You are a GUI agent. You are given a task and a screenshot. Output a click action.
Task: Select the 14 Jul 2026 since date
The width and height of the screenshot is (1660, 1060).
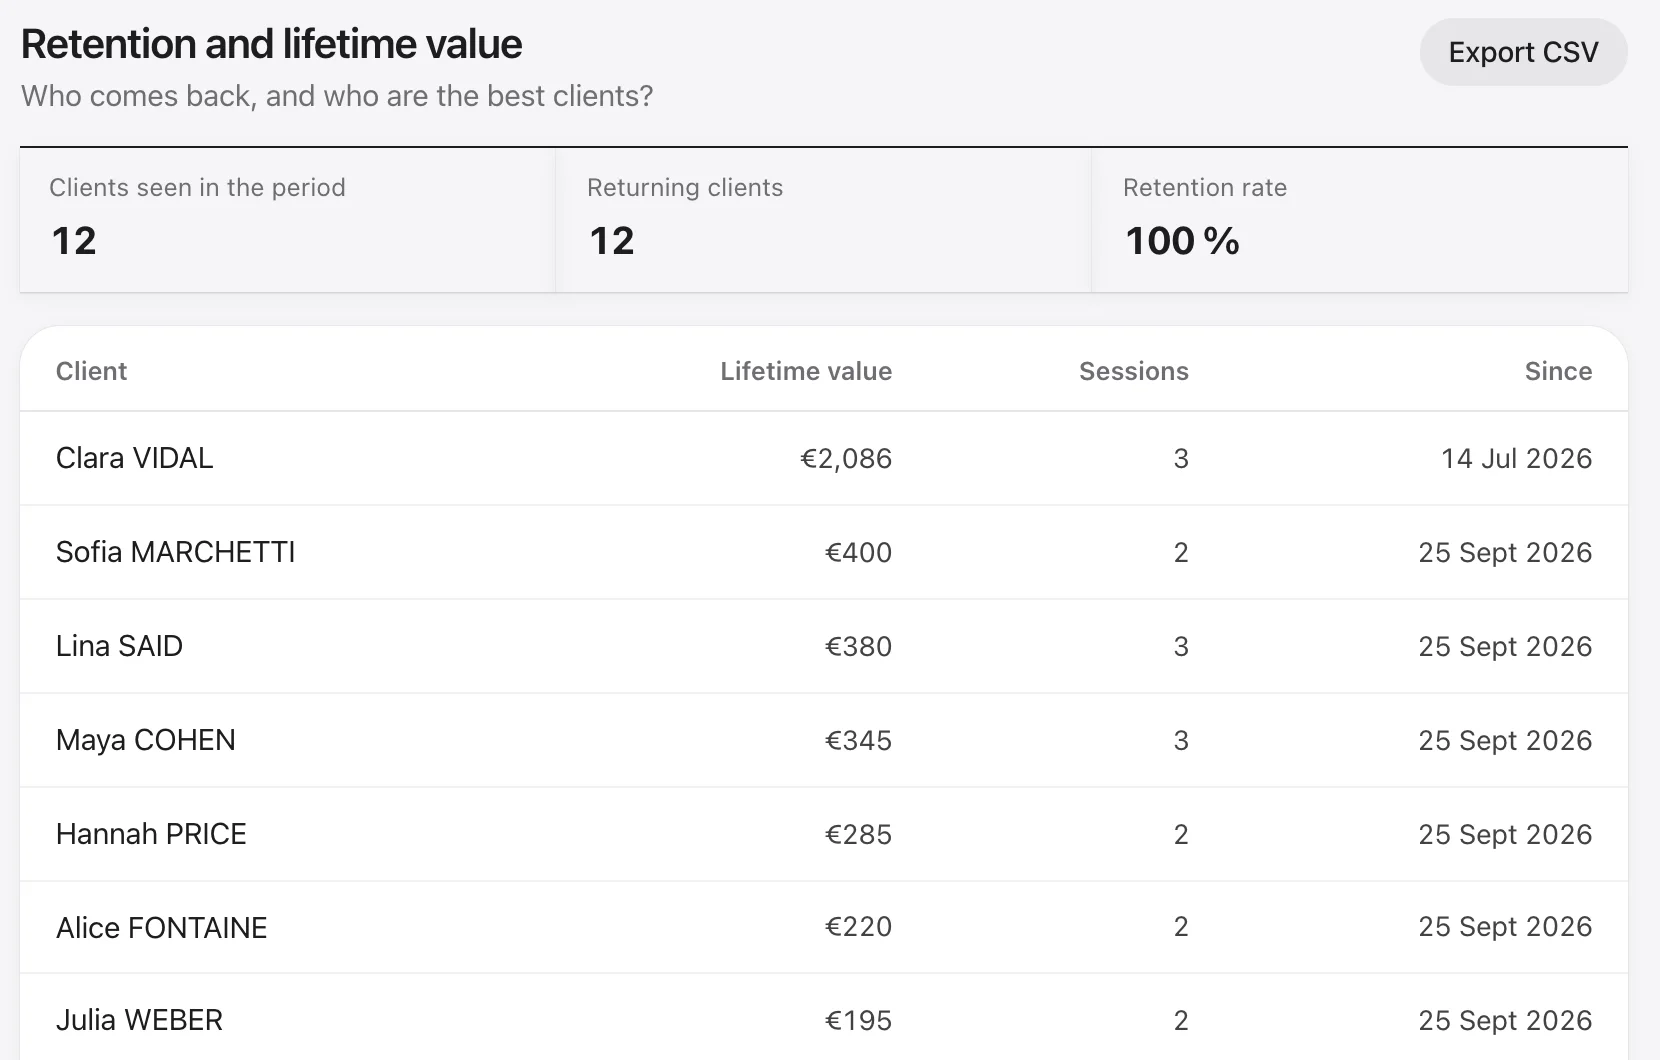click(1516, 458)
